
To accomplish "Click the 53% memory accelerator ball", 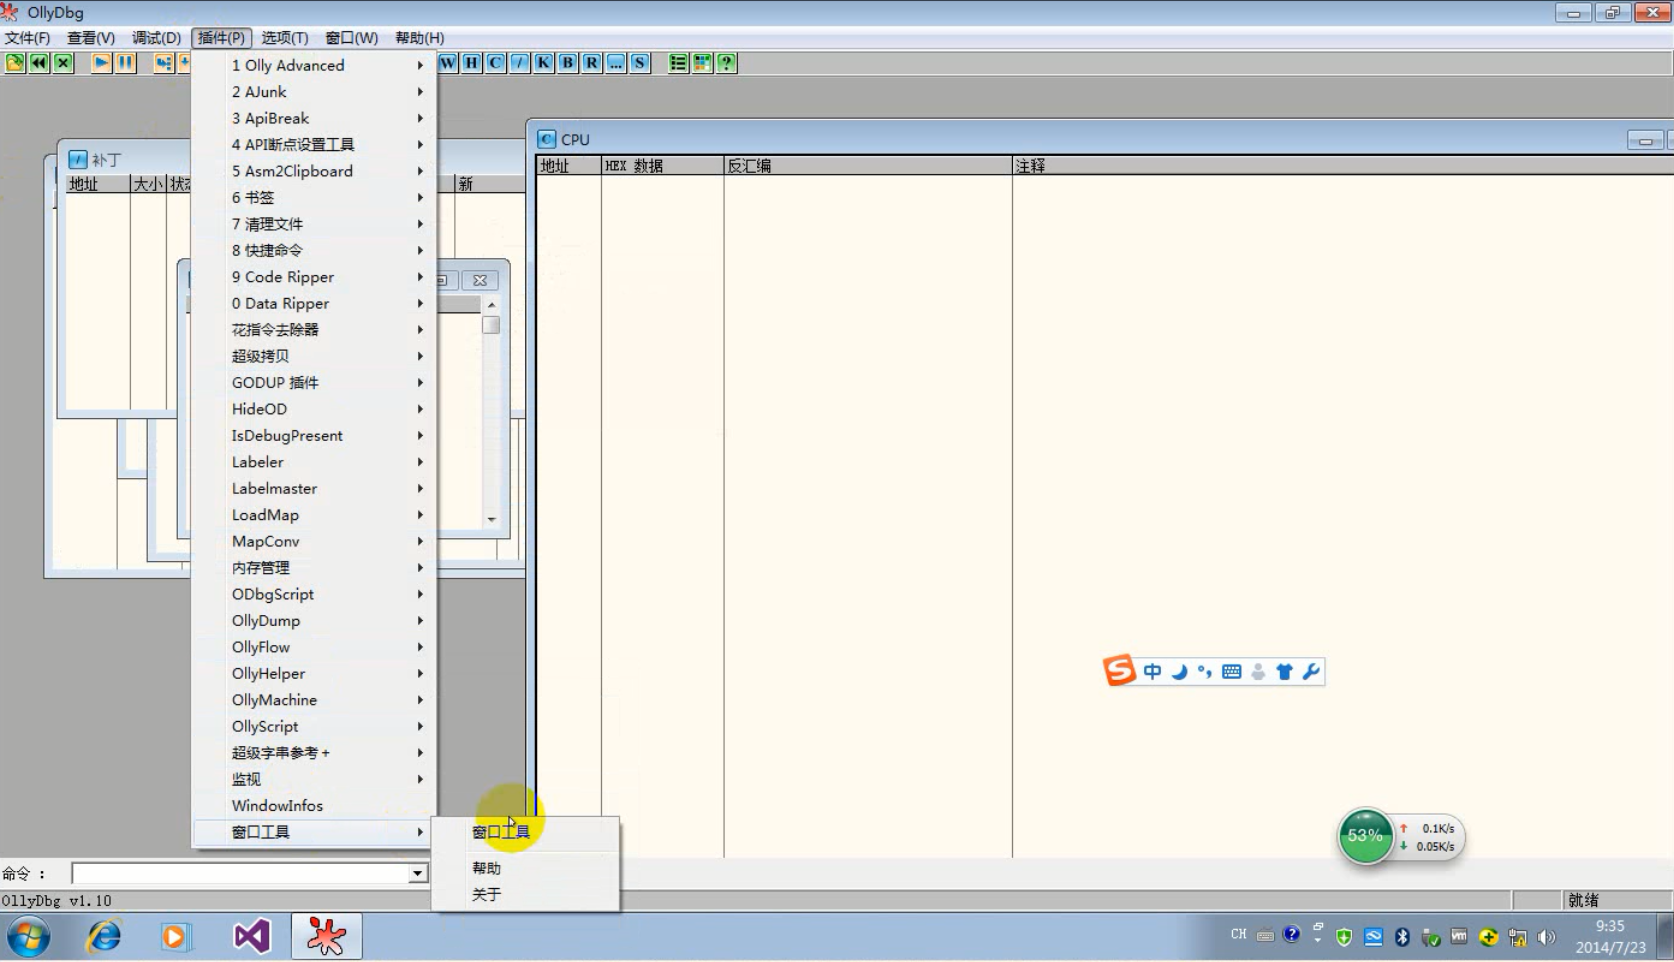I will pos(1365,836).
